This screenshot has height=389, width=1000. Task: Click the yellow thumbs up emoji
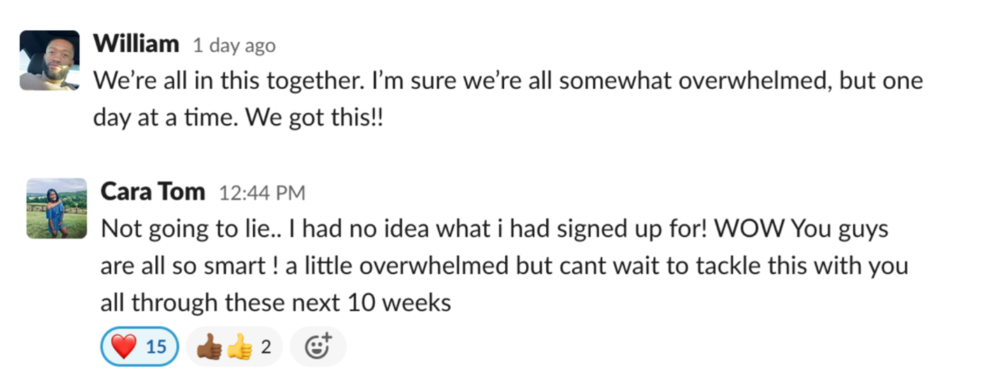pos(240,348)
